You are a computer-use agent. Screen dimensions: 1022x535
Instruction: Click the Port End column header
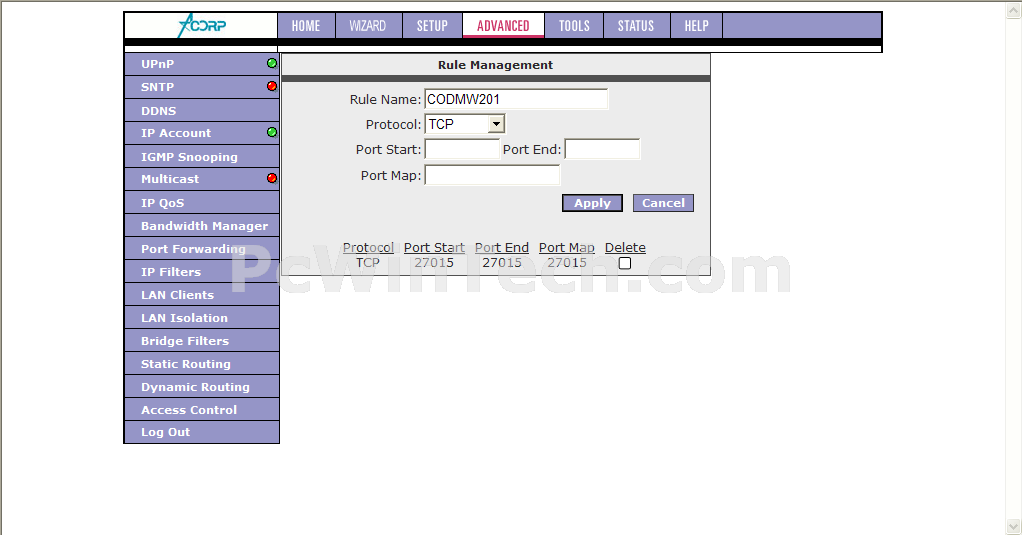502,248
